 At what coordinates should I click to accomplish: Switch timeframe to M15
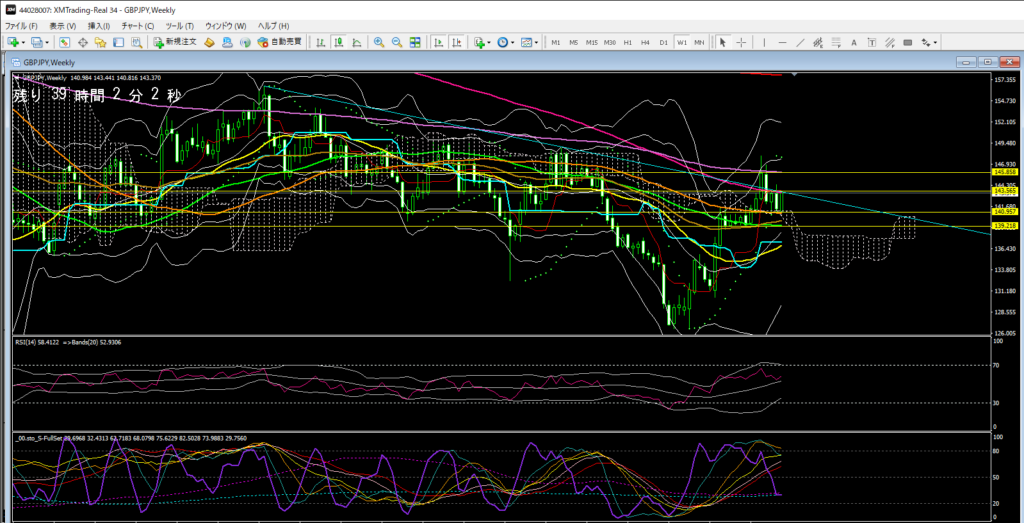click(x=592, y=42)
